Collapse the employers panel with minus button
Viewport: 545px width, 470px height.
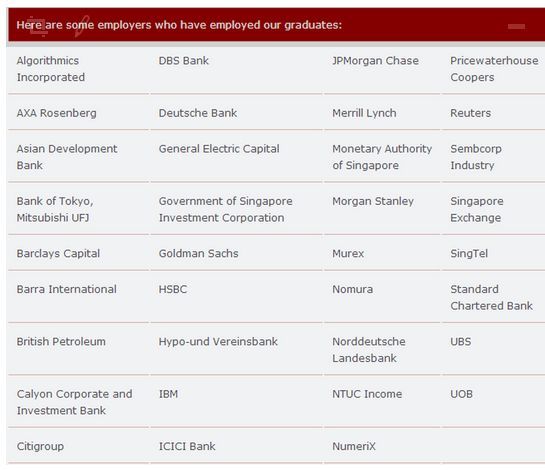coord(516,26)
